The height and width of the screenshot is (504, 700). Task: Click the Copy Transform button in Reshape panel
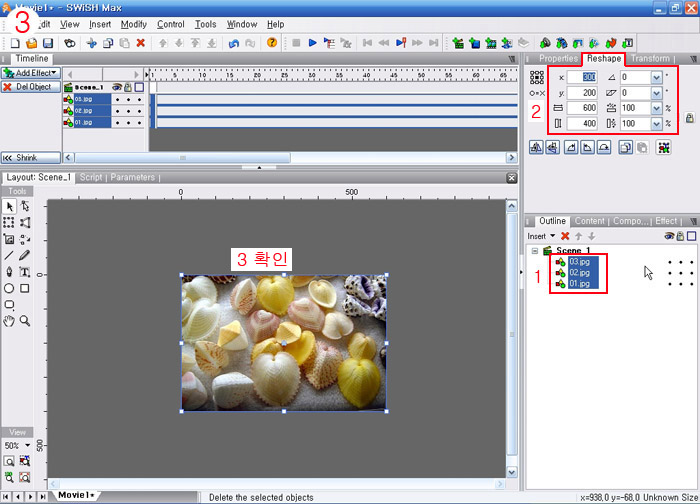[x=625, y=147]
